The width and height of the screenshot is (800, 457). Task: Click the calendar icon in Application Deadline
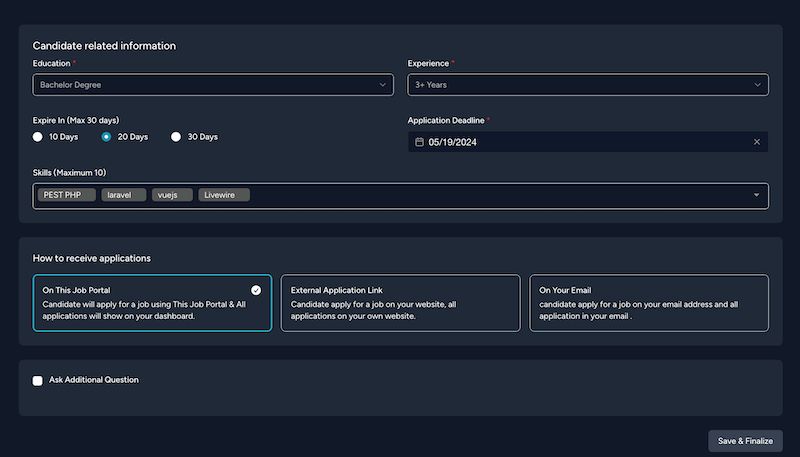420,142
